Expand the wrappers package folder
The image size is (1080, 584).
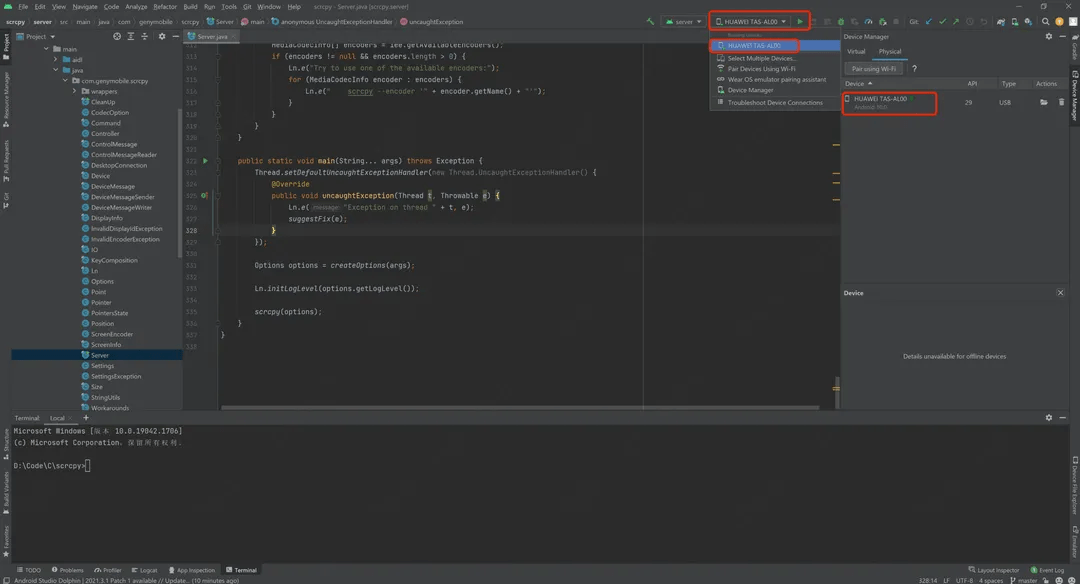coord(74,91)
